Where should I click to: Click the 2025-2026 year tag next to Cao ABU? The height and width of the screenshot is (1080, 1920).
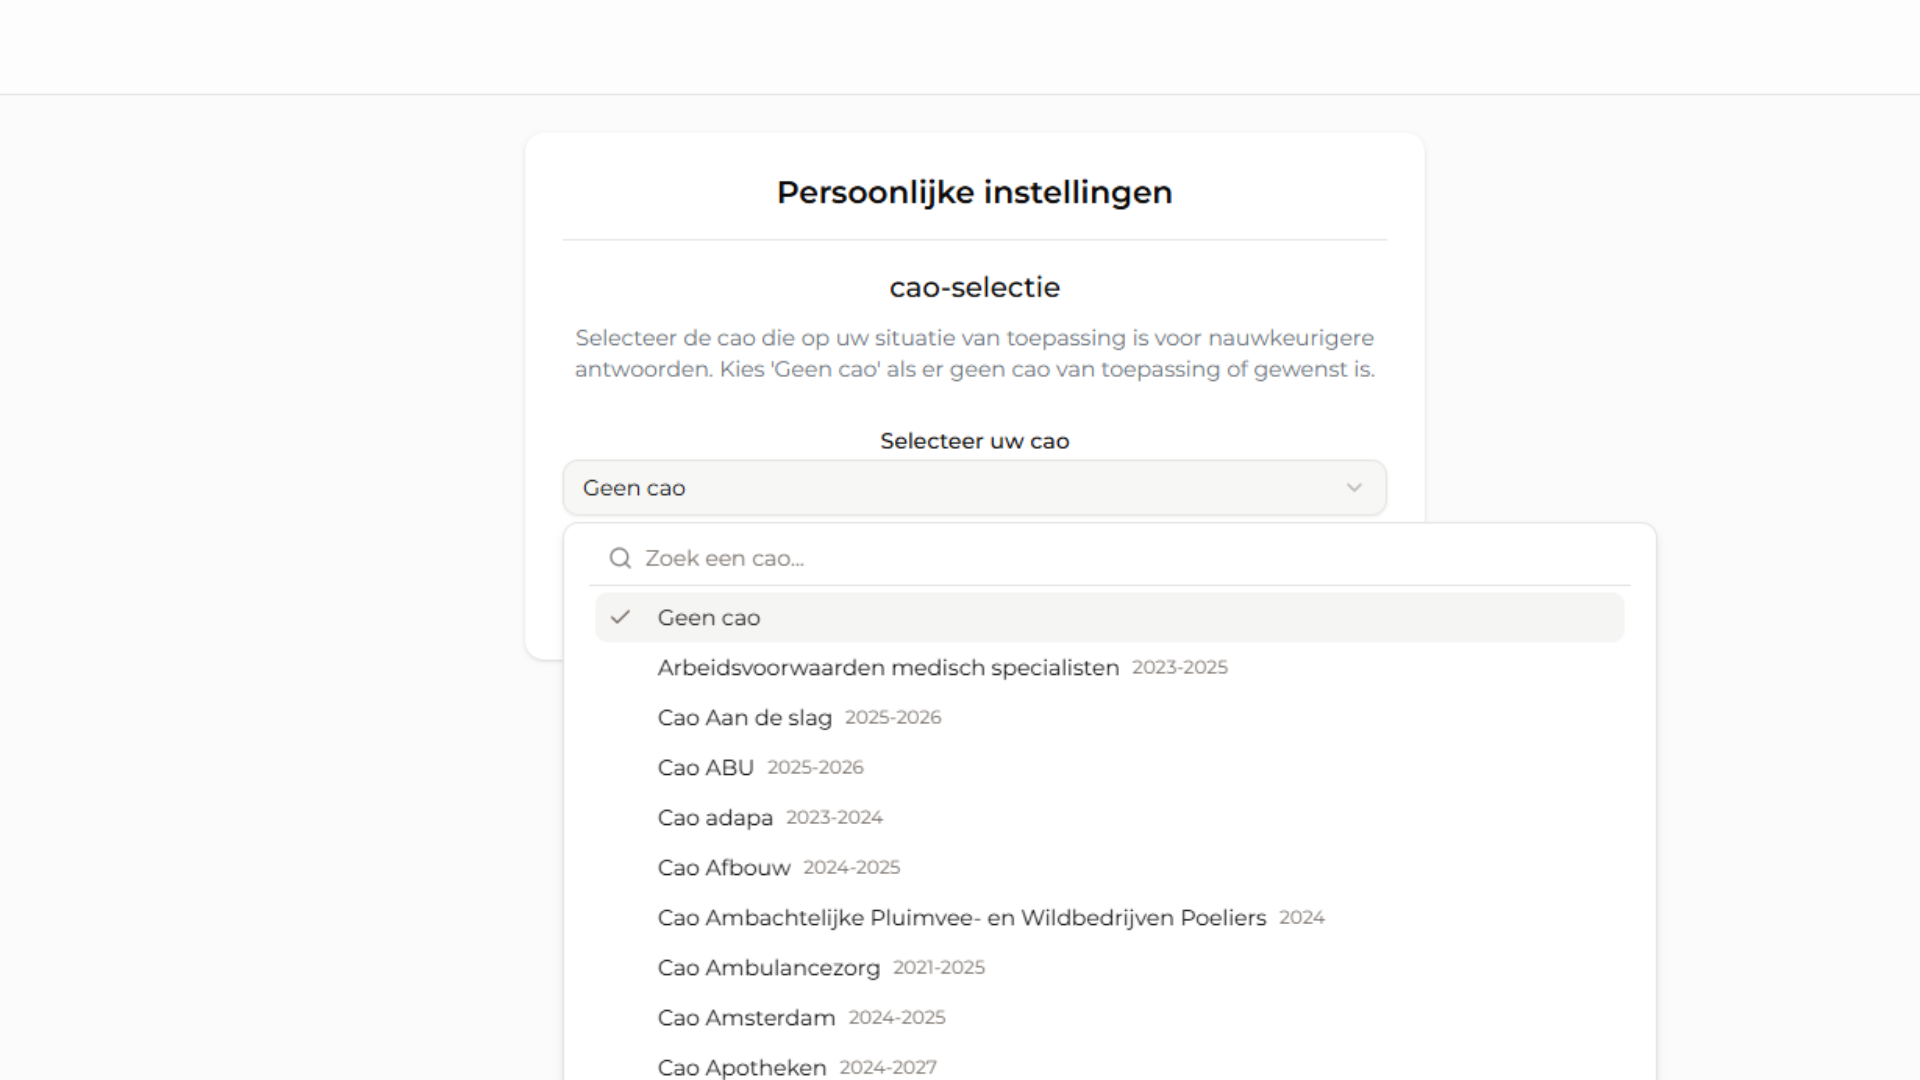click(815, 767)
